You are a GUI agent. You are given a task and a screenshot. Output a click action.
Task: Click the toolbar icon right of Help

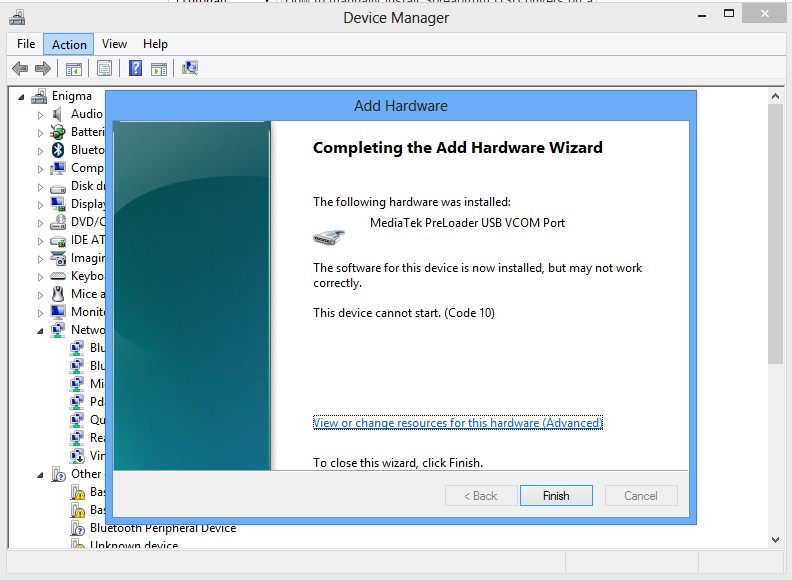[x=159, y=69]
